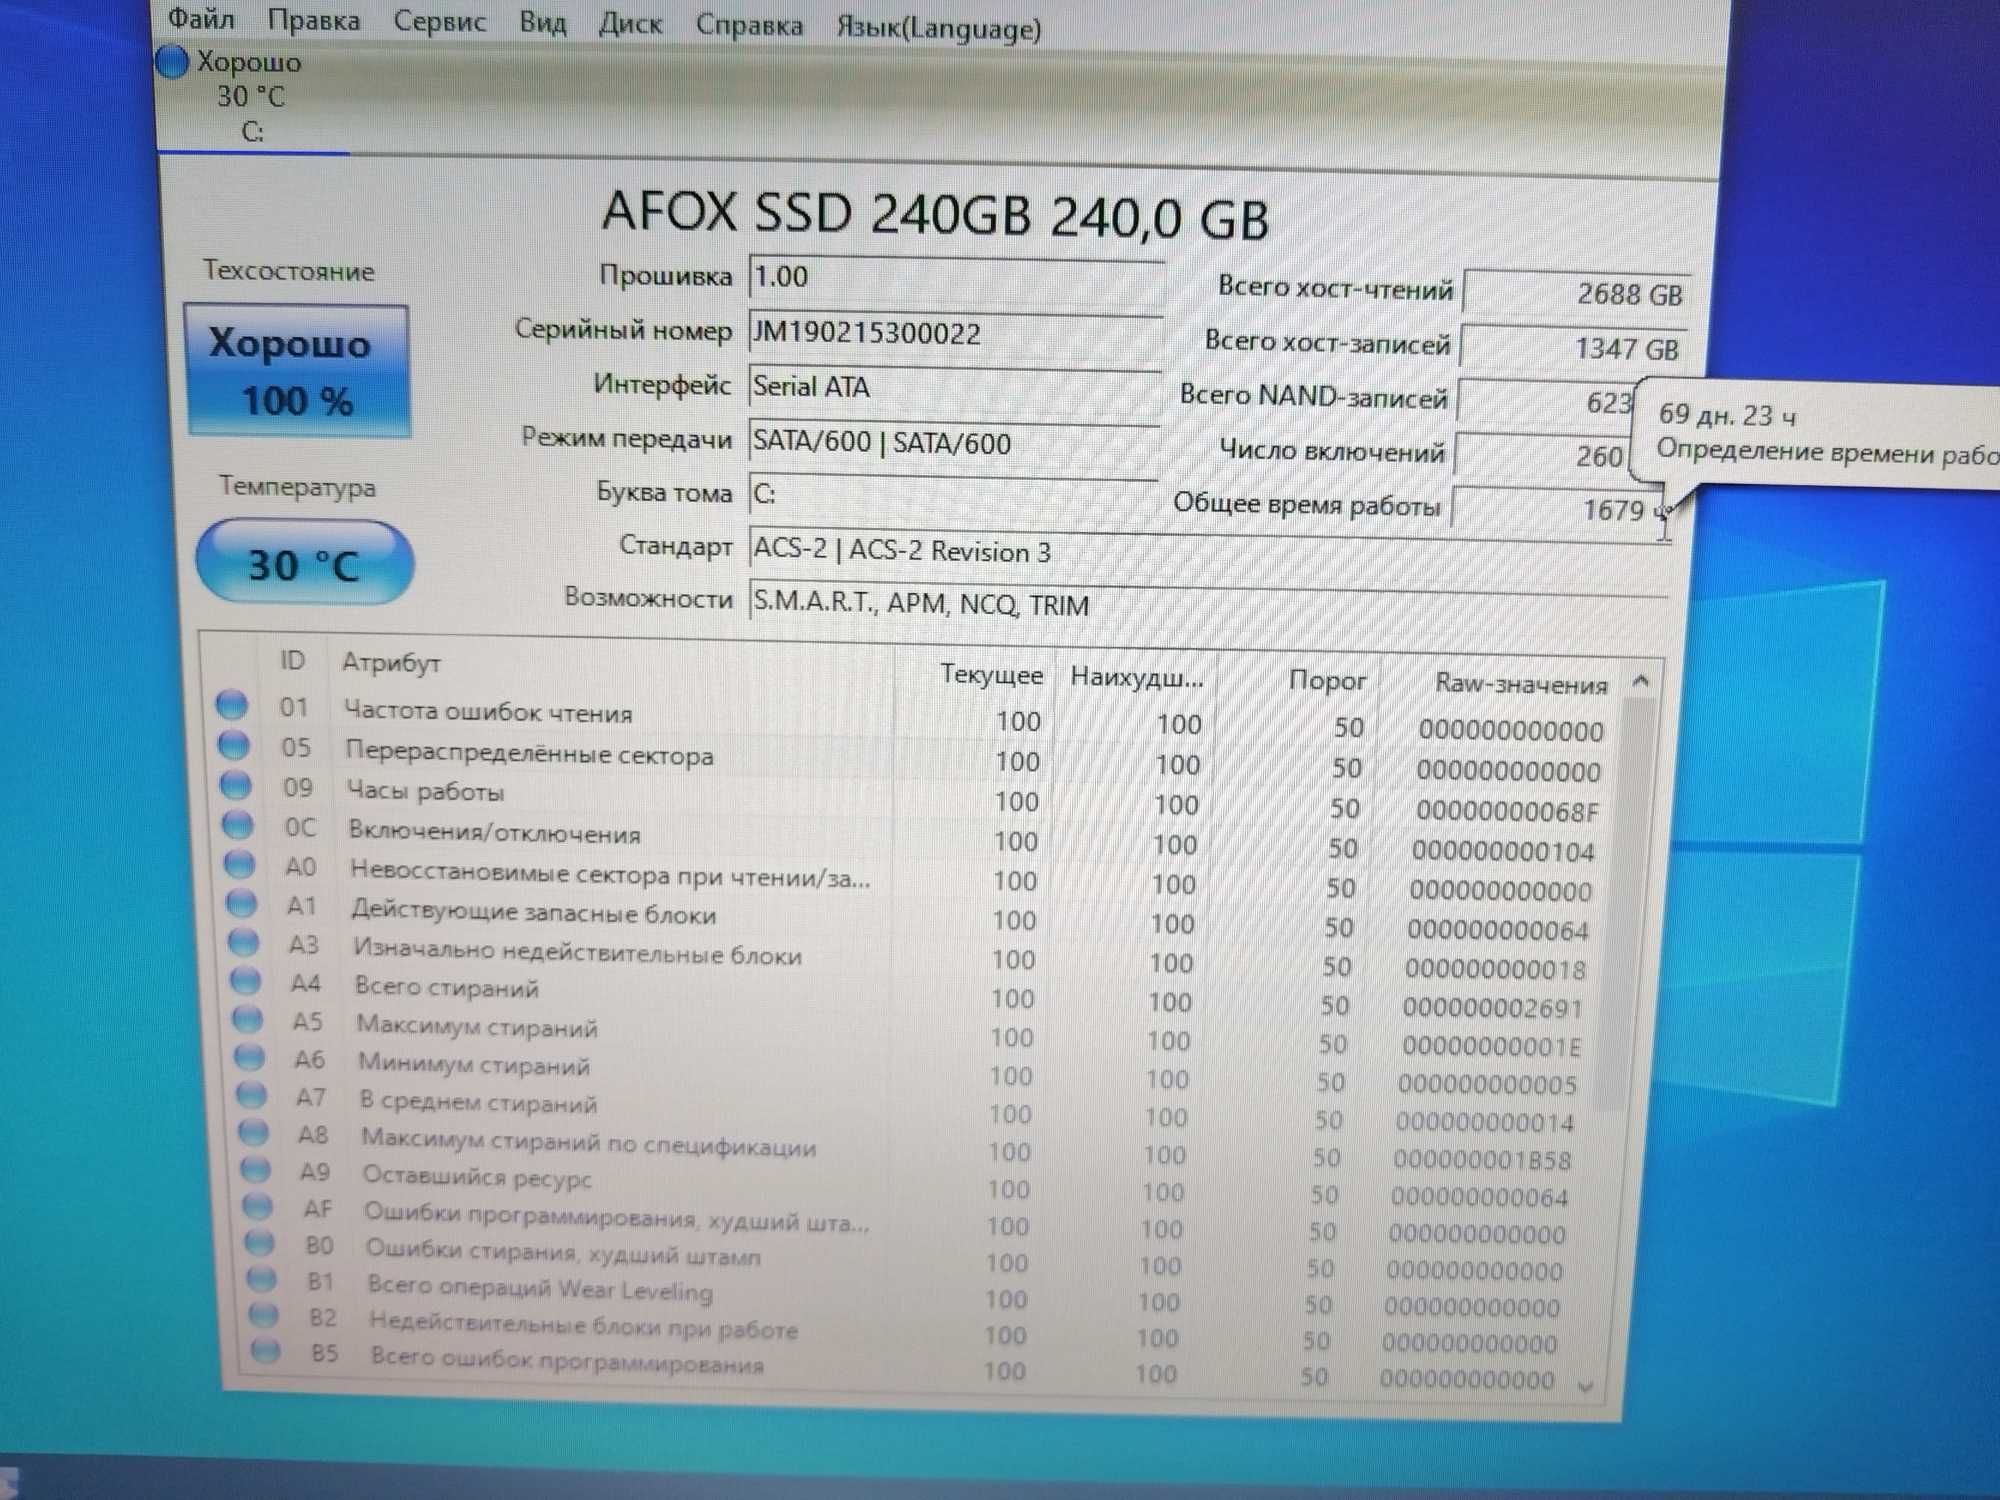This screenshot has height=1500, width=2000.
Task: Click the status icon of row A0
Action: (240, 864)
